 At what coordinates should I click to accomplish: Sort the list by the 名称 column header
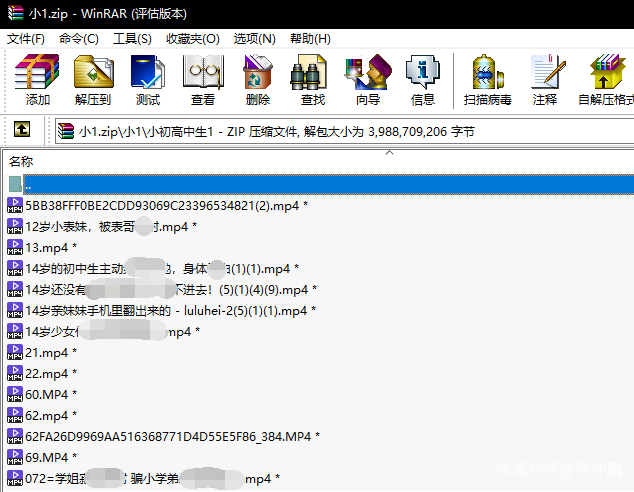[21, 162]
